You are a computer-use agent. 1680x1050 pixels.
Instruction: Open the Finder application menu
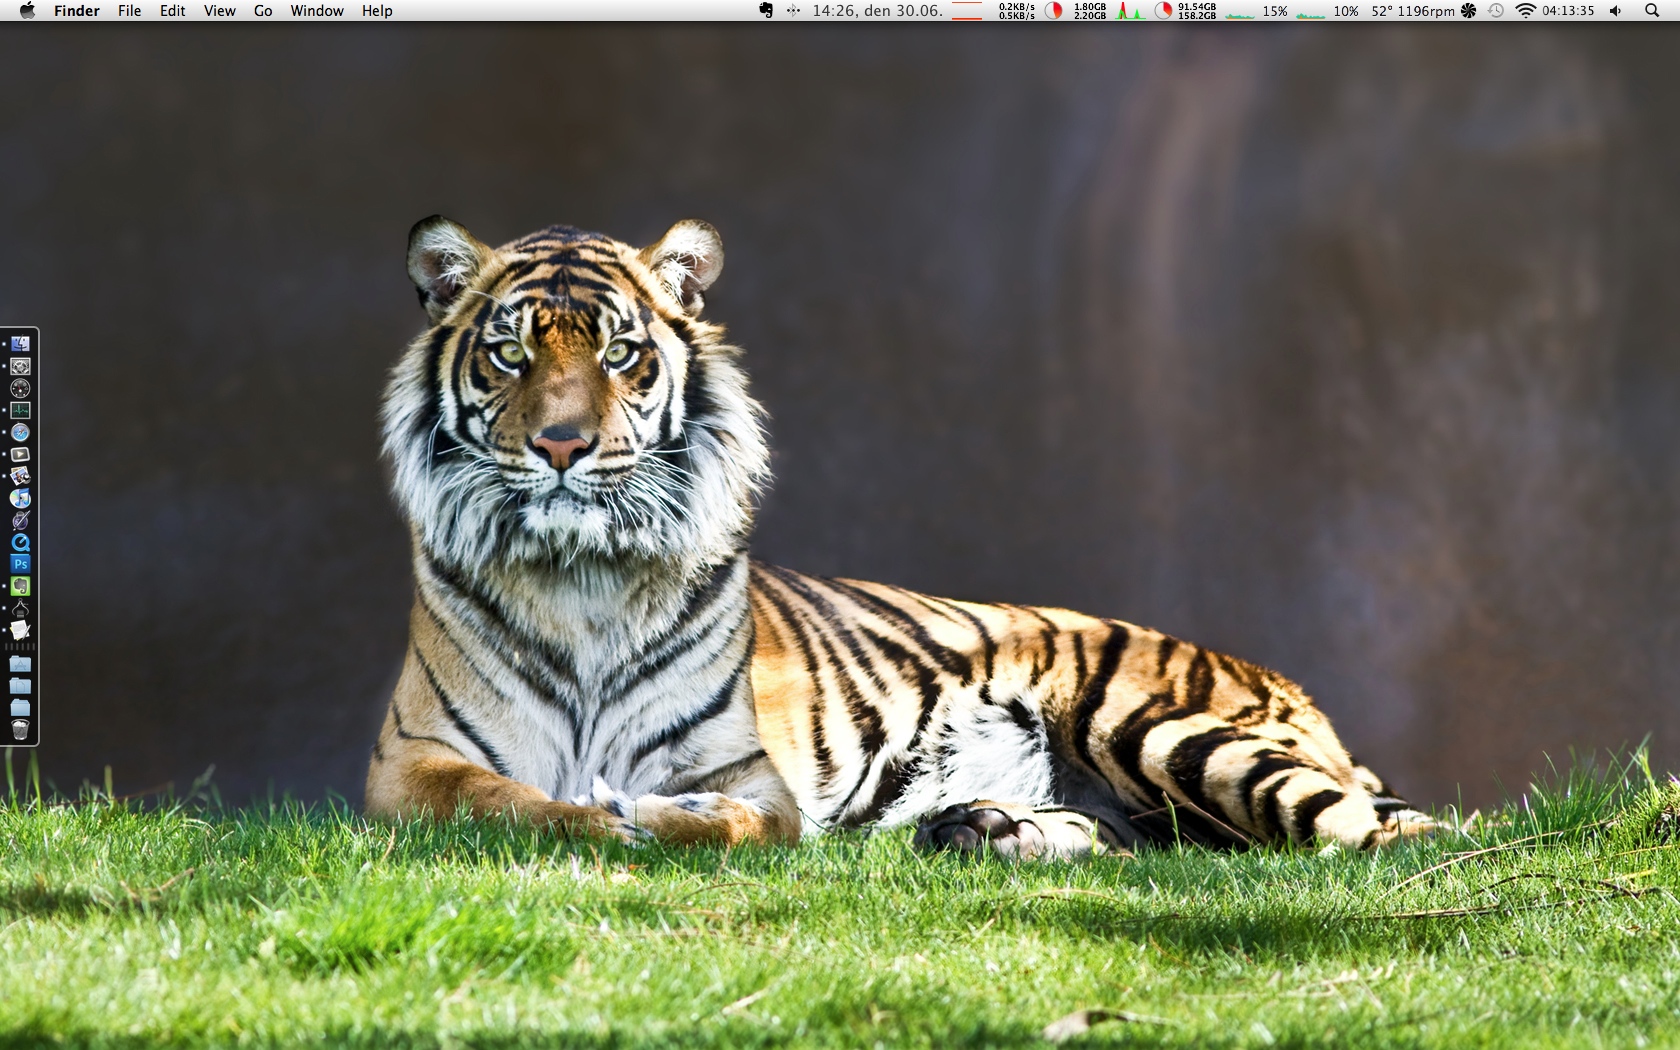77,11
